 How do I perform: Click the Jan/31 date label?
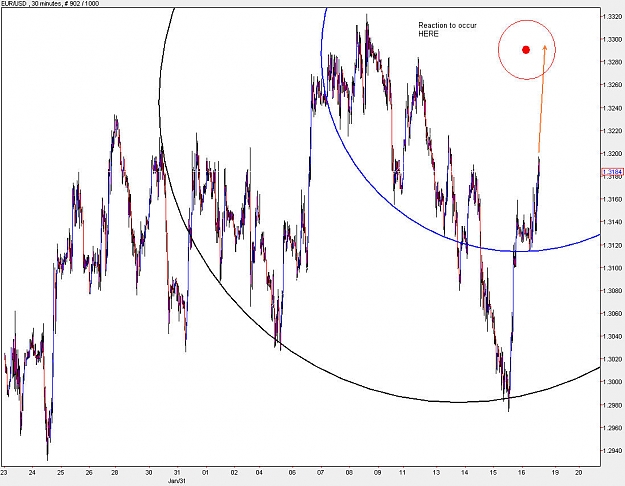point(177,481)
